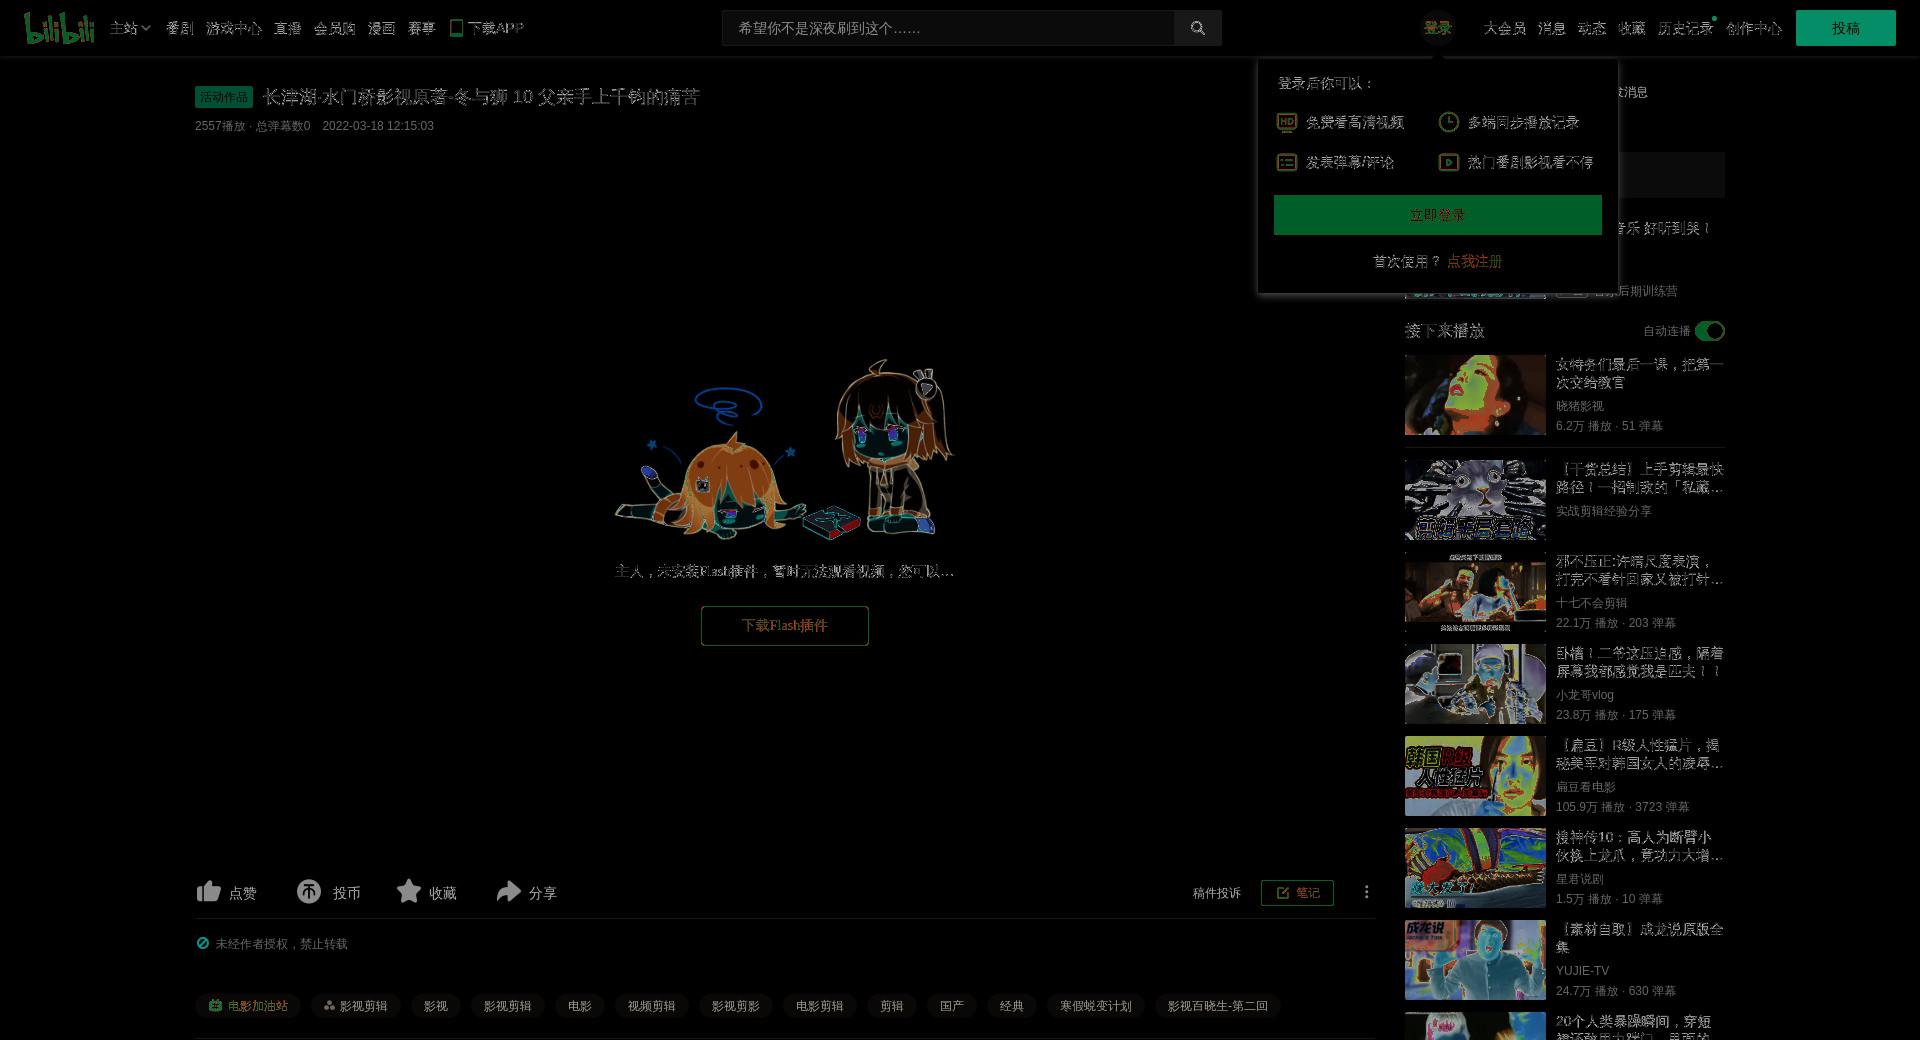The image size is (1920, 1040).
Task: Open the 影视百晓生-第二回 tag
Action: [x=1217, y=1006]
